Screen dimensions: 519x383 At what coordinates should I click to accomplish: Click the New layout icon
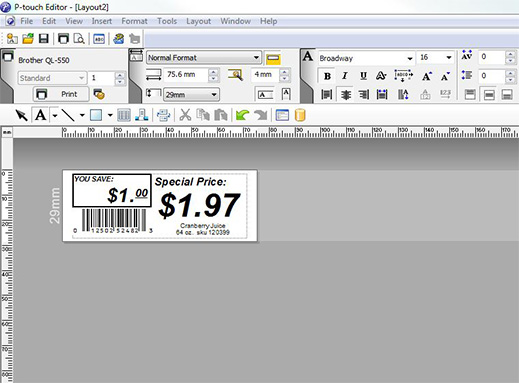[12, 39]
